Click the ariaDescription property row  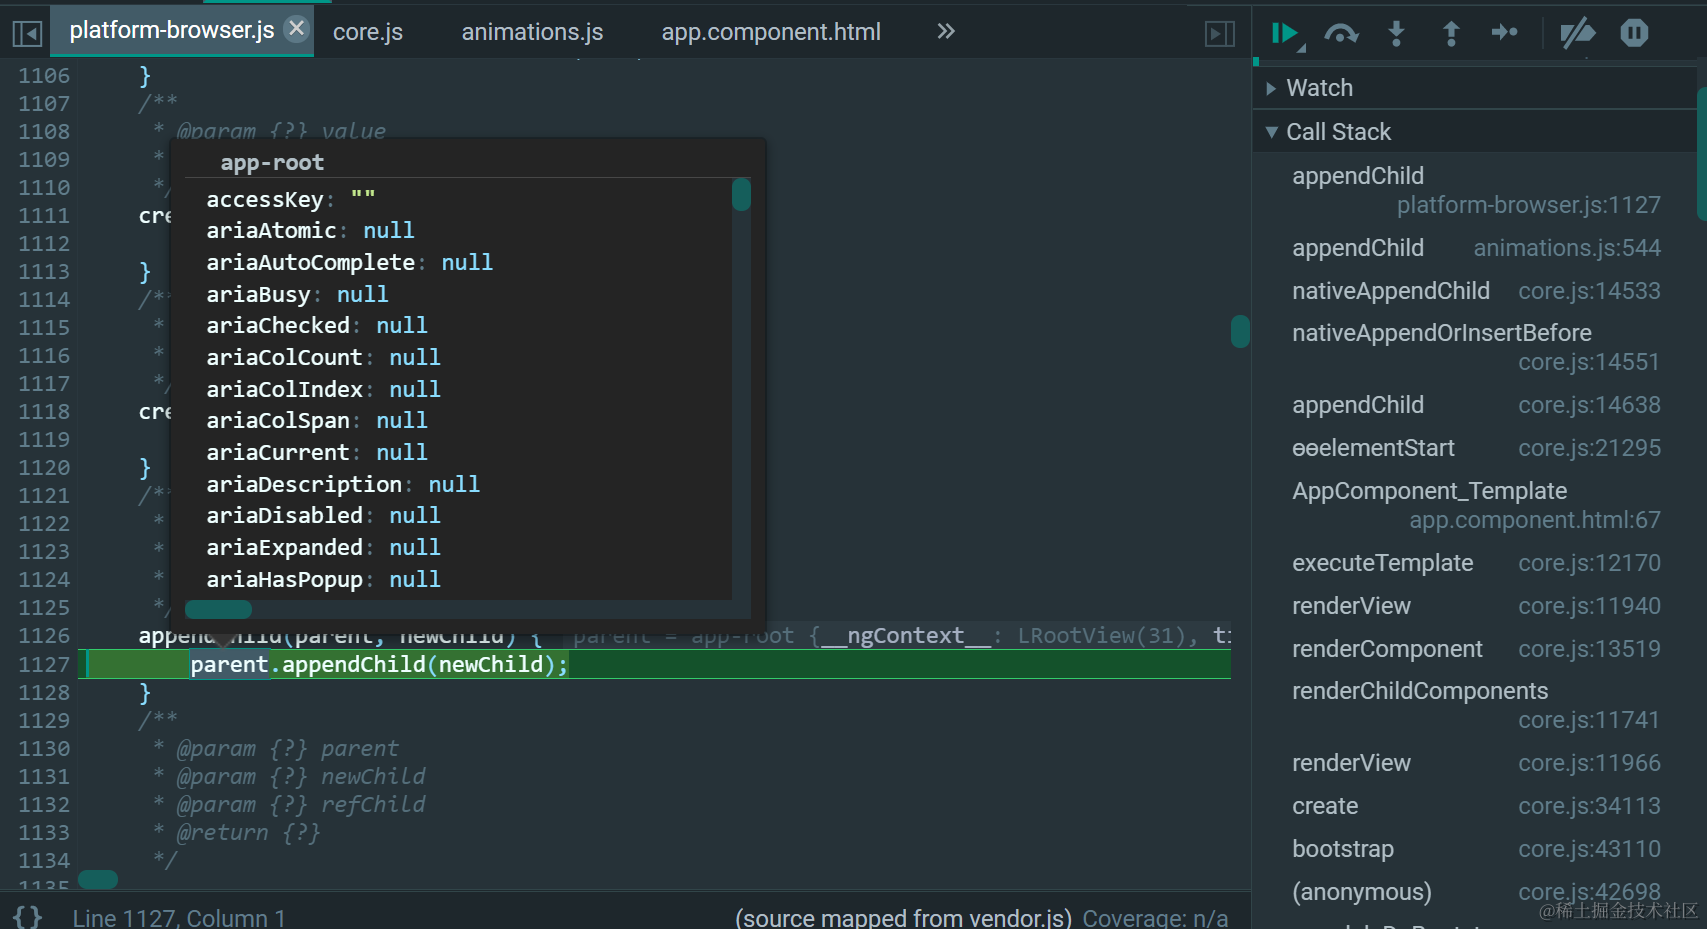coord(343,484)
